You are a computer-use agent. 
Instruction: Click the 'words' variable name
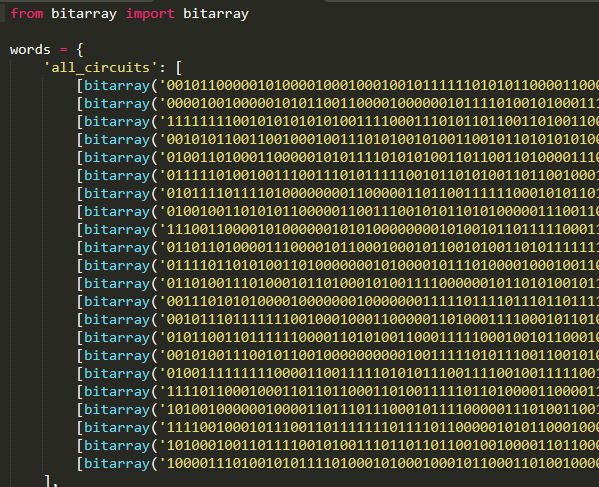coord(30,50)
